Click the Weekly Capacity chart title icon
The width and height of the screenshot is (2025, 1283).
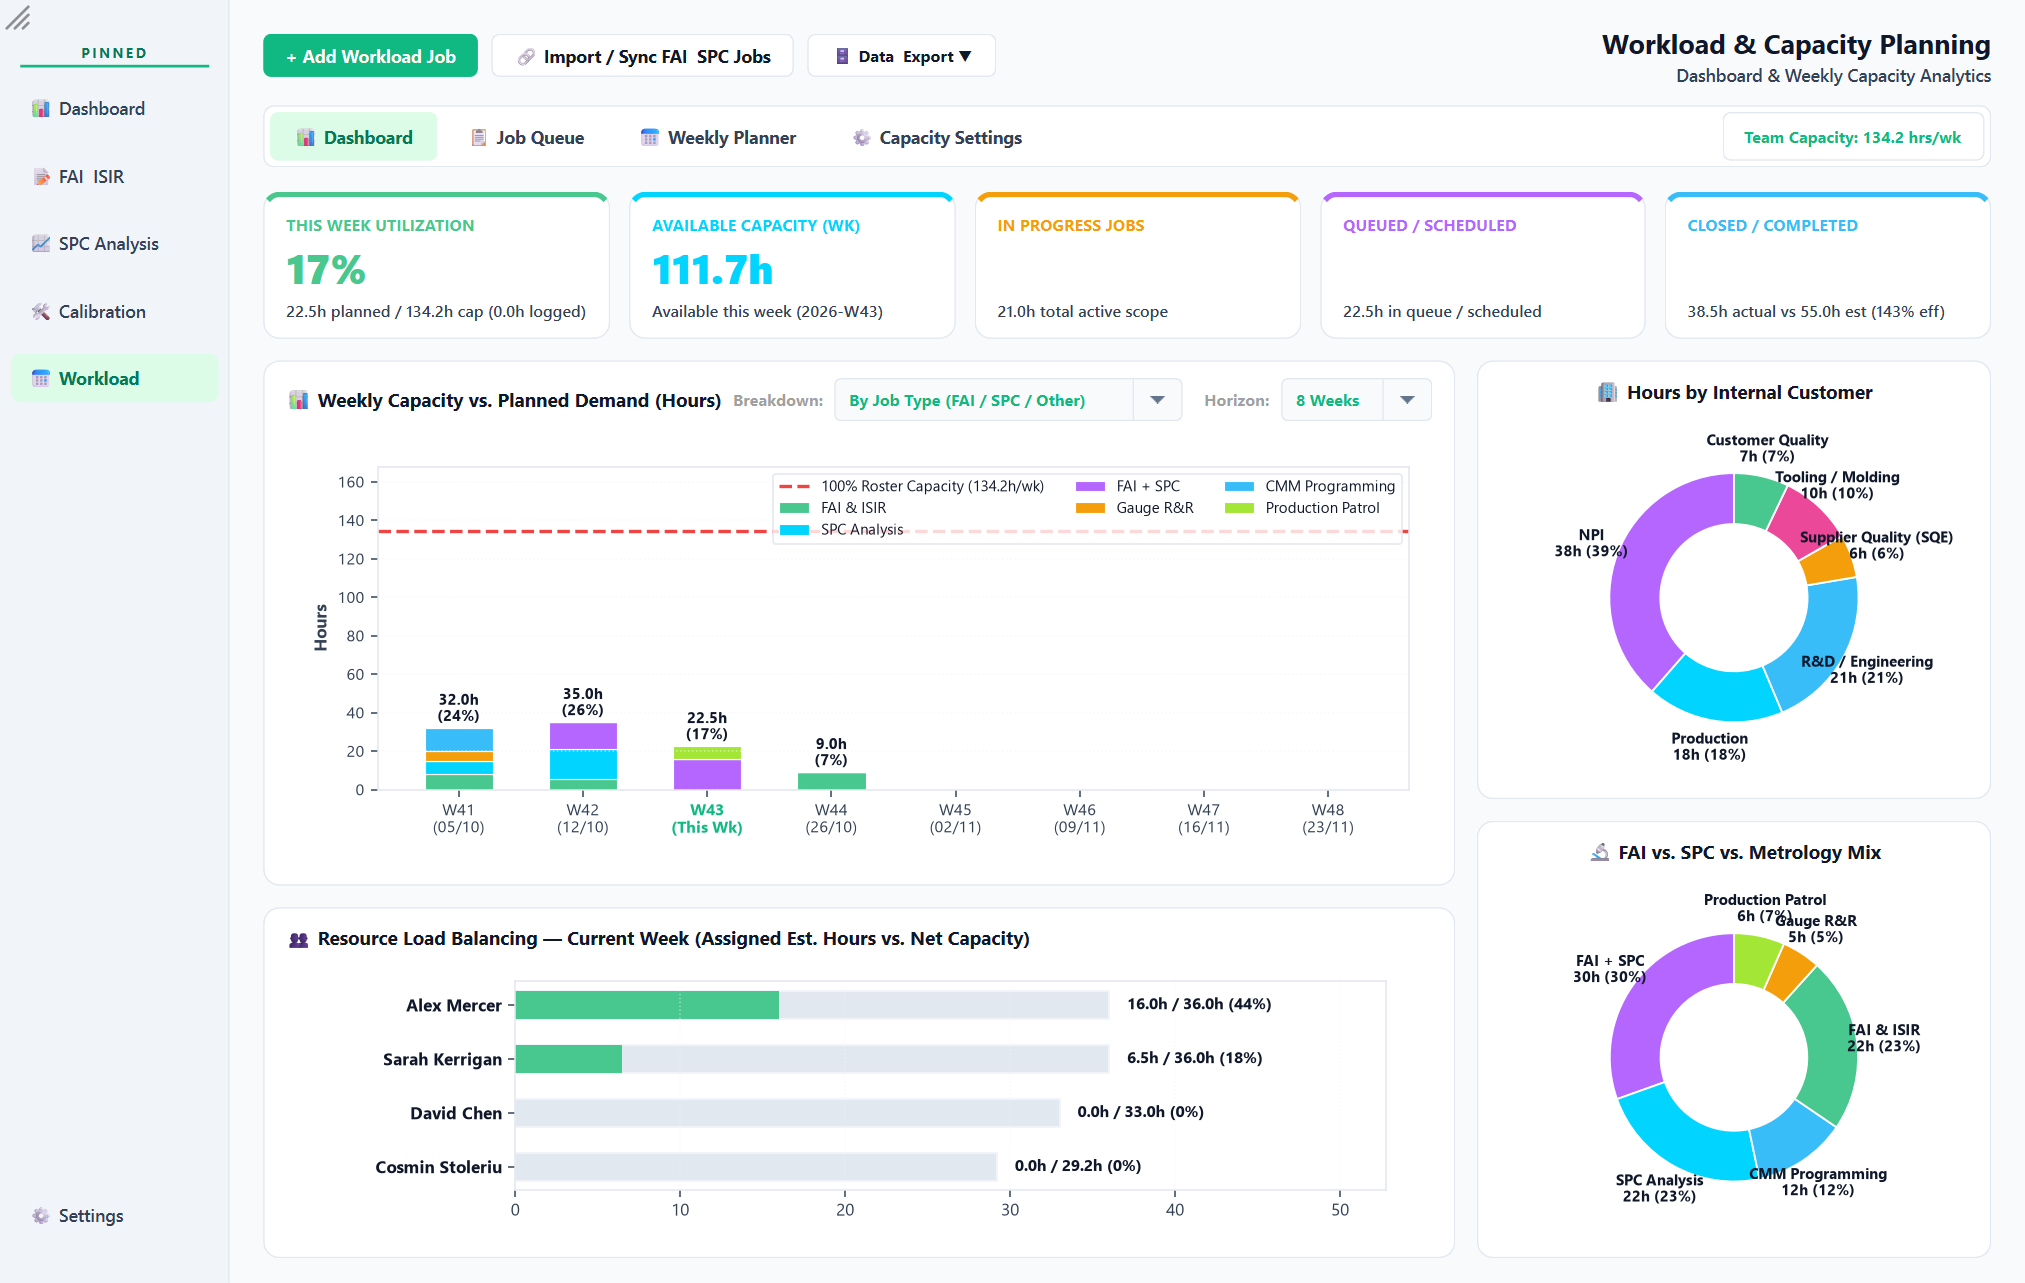pyautogui.click(x=298, y=401)
